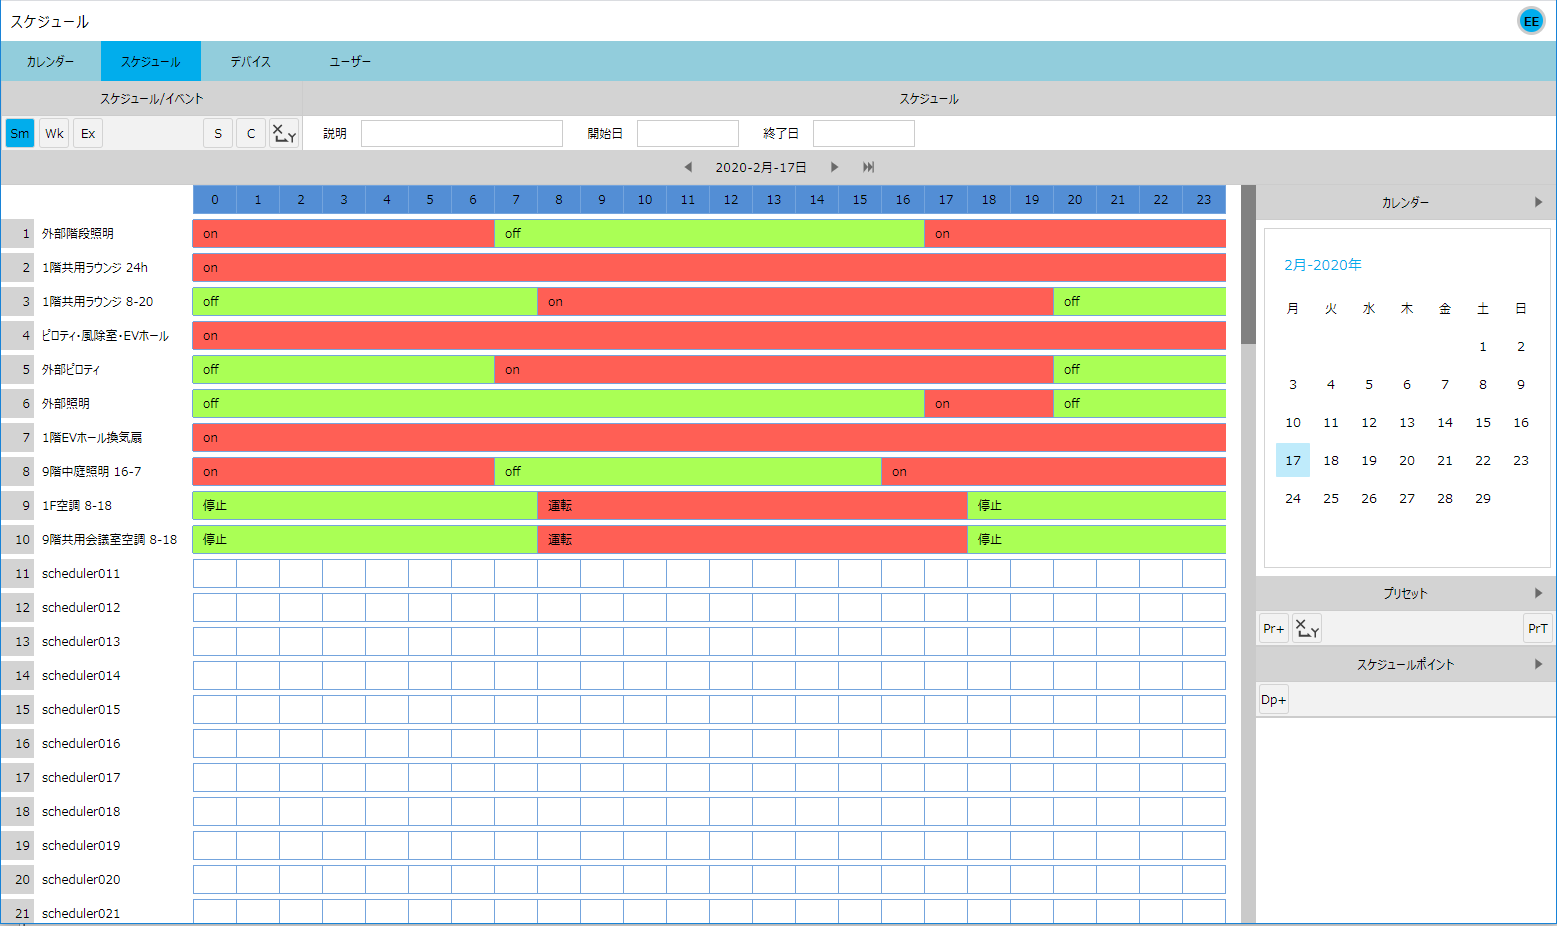Click red 運転 block in 1F空調 8-18 row

tap(752, 505)
